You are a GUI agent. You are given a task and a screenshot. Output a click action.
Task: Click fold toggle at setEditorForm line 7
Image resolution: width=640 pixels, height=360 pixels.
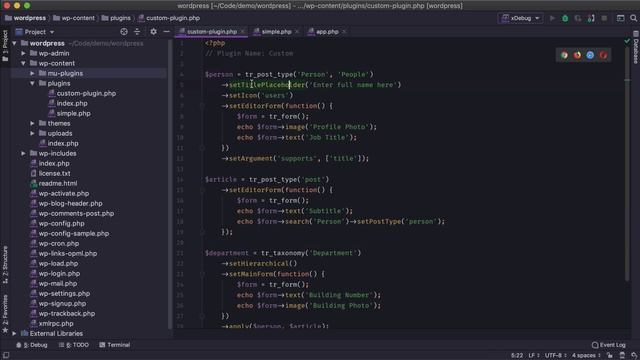[x=202, y=106]
